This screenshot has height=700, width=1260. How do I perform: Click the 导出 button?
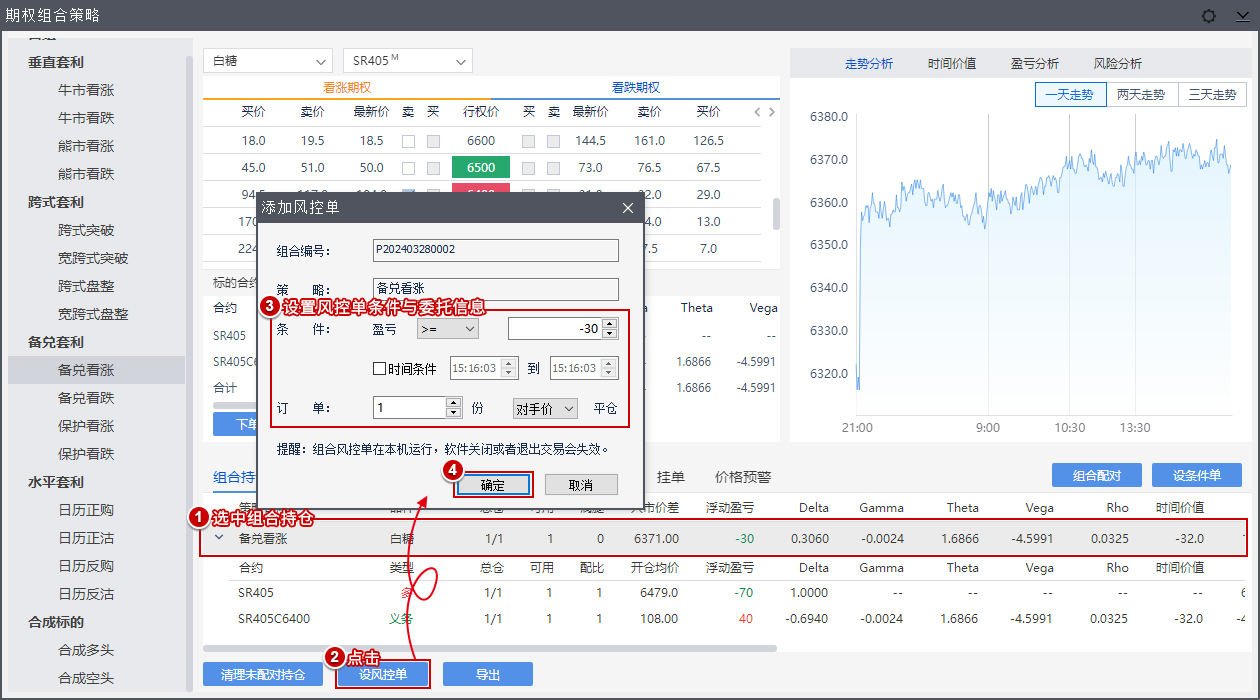pos(488,674)
